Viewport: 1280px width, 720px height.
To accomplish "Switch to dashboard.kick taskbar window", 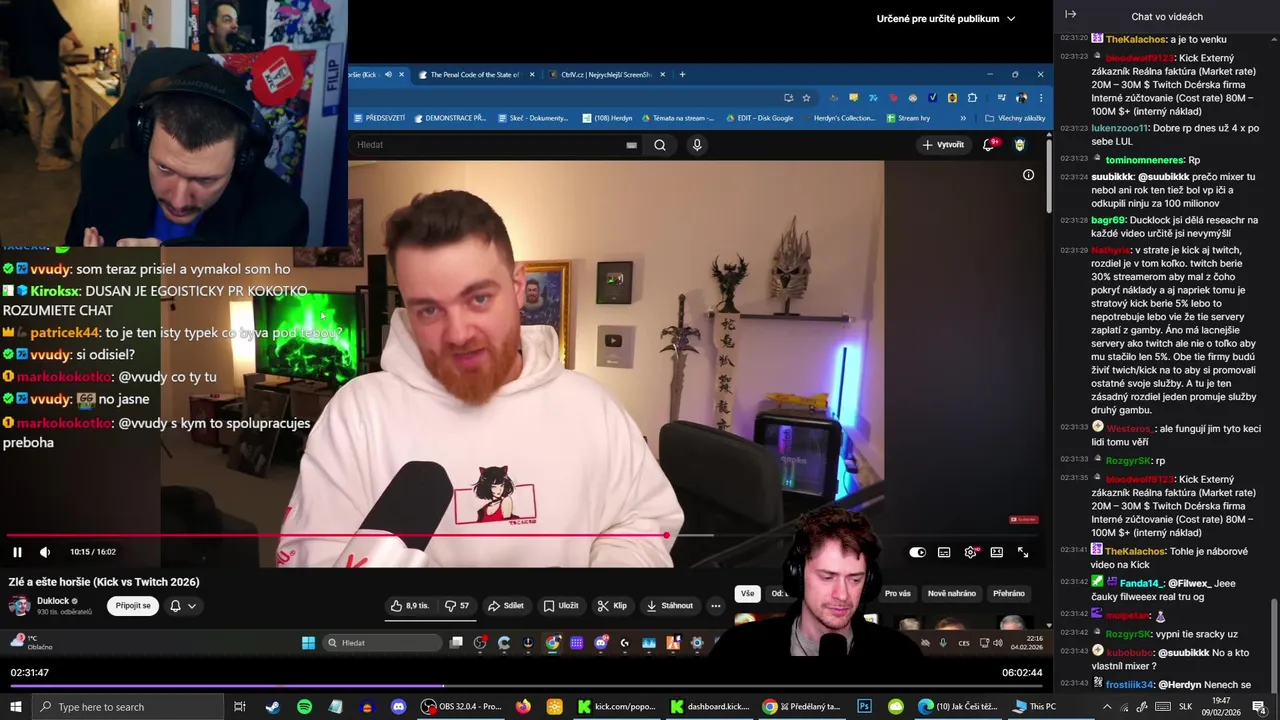I will 710,707.
